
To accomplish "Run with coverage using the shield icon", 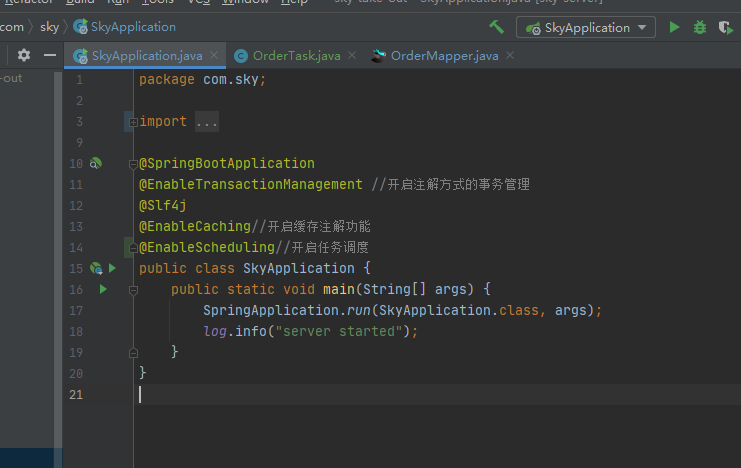I will (725, 27).
